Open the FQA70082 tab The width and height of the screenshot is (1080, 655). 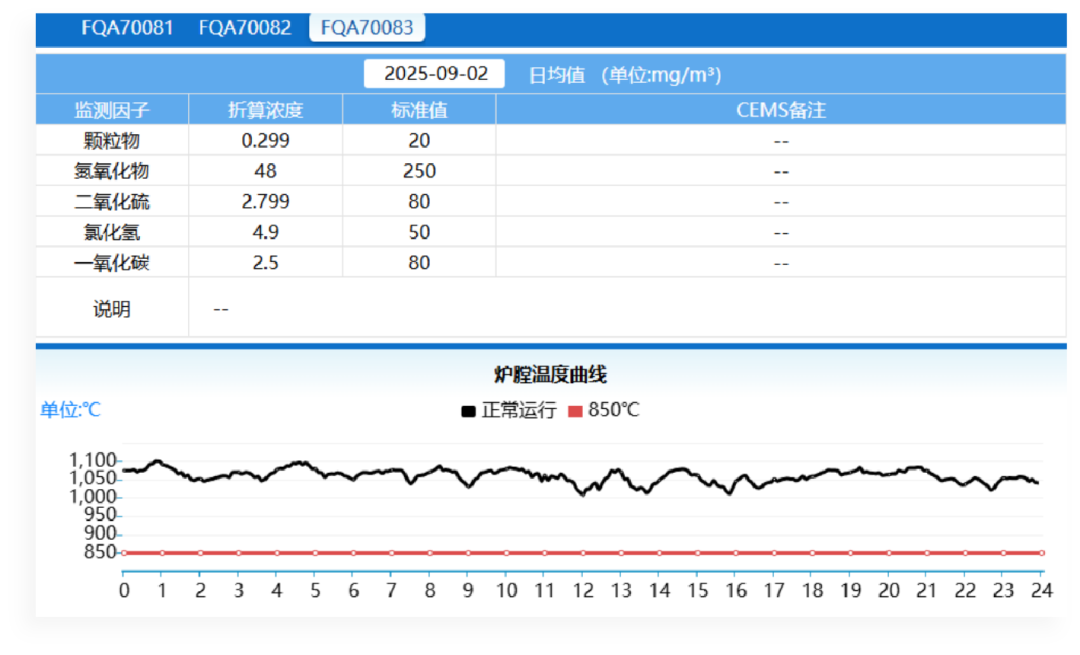pos(245,27)
